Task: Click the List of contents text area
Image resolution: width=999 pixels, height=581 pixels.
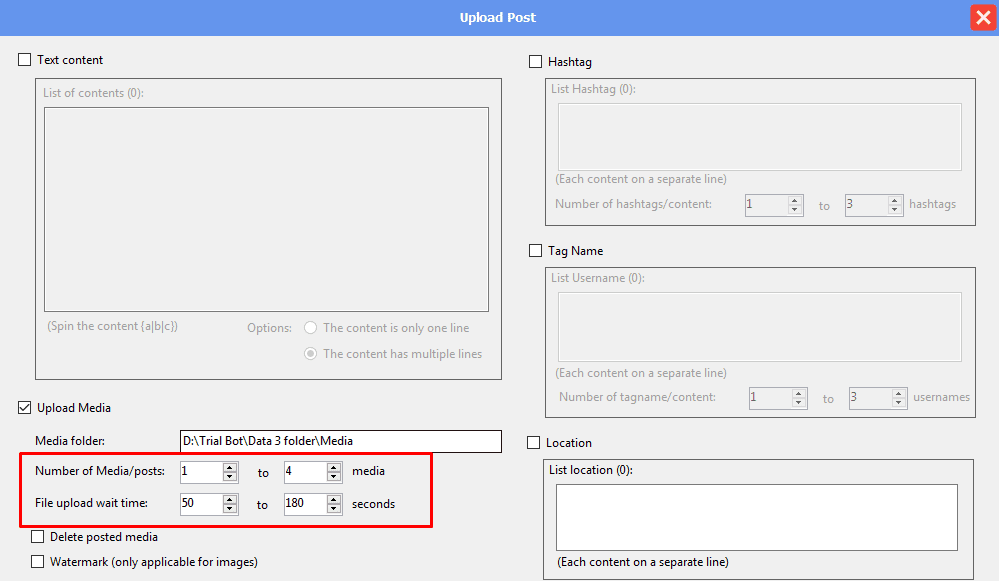Action: coord(266,209)
